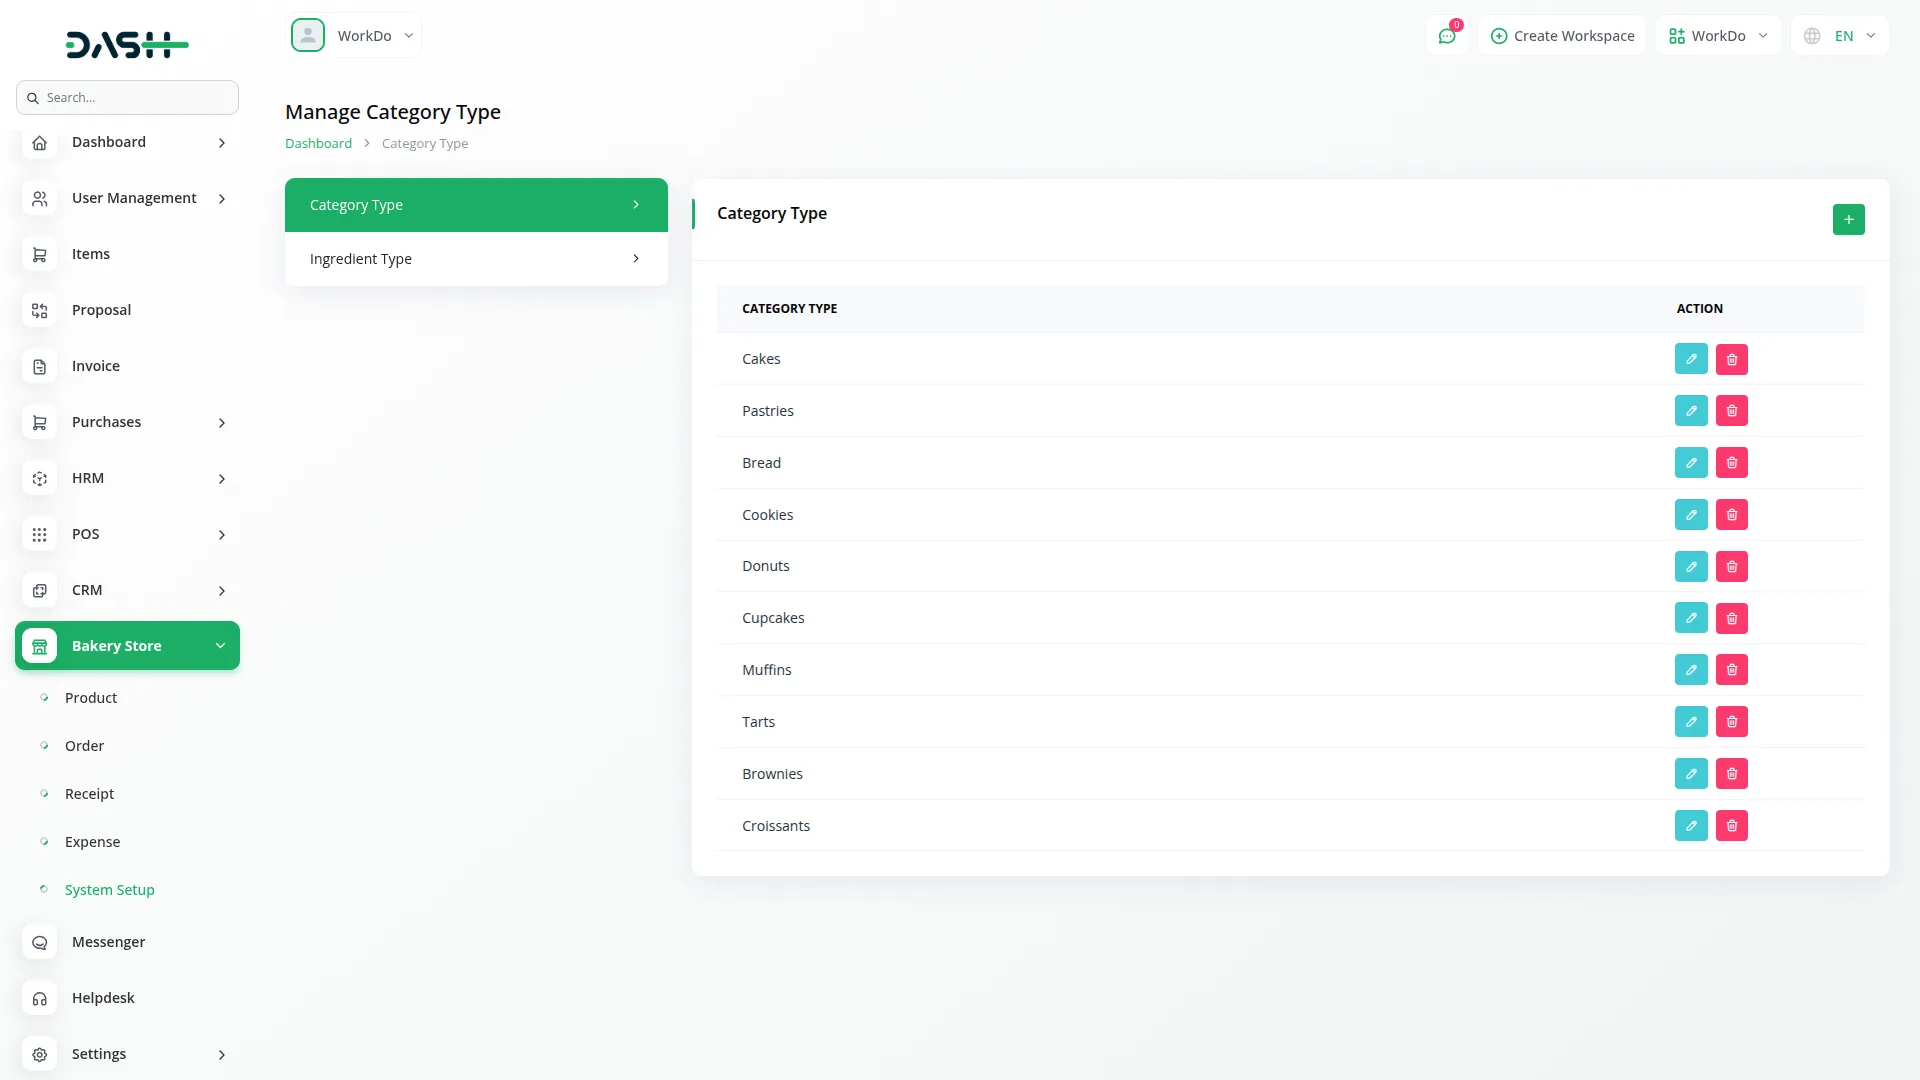
Task: Open the chat messages icon in header
Action: pyautogui.click(x=1446, y=36)
